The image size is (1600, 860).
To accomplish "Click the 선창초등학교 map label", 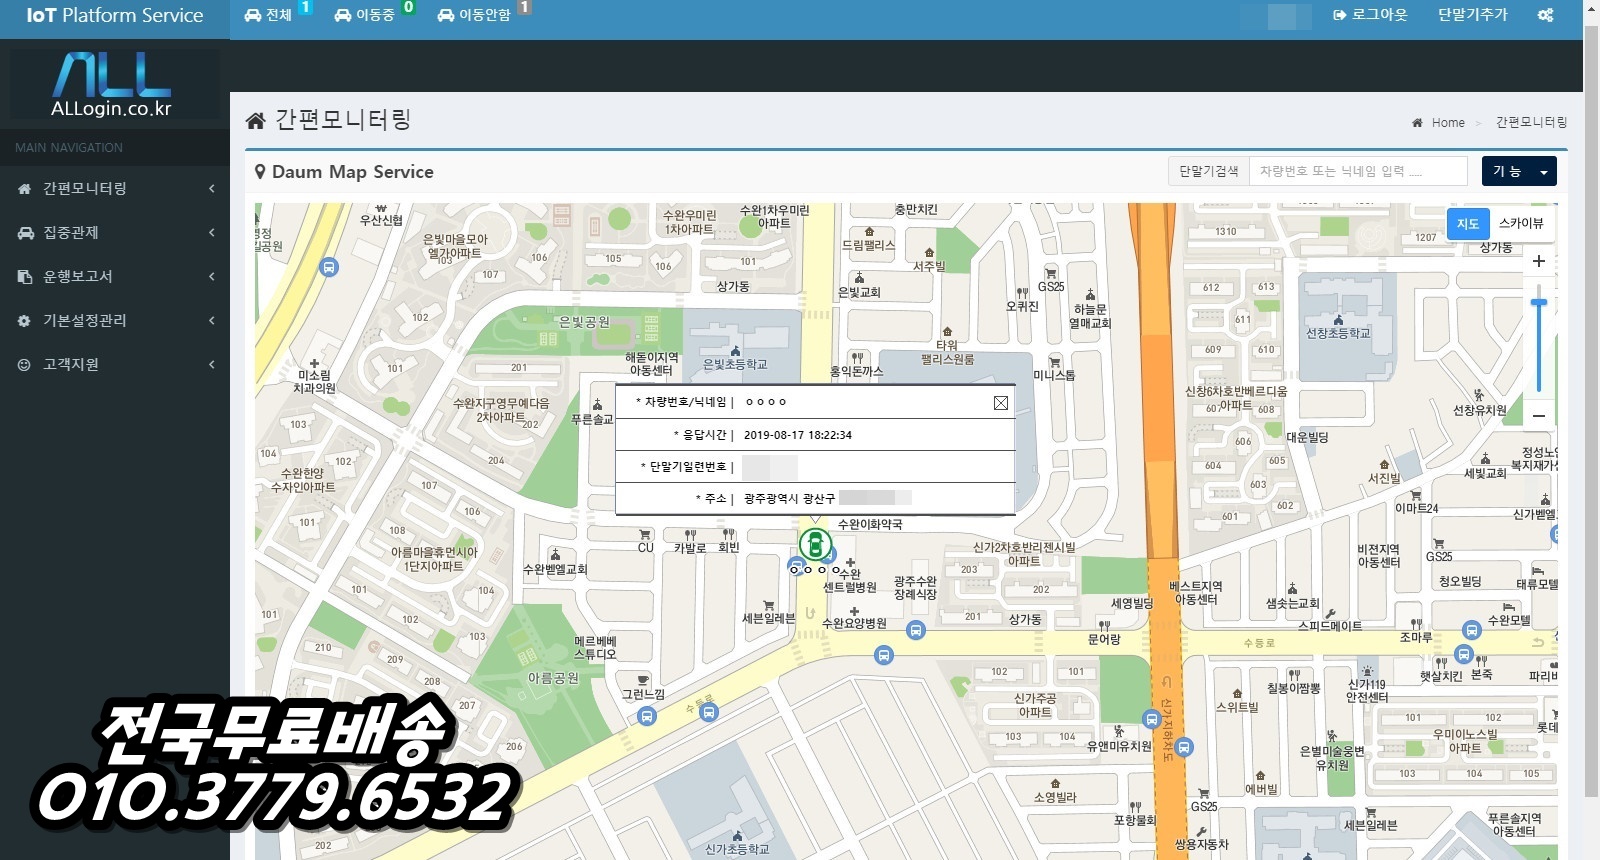I will tap(1338, 333).
